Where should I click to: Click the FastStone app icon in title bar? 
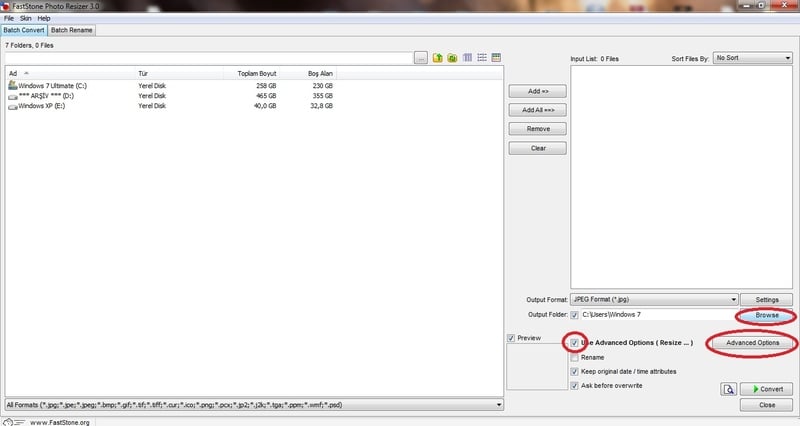click(5, 6)
